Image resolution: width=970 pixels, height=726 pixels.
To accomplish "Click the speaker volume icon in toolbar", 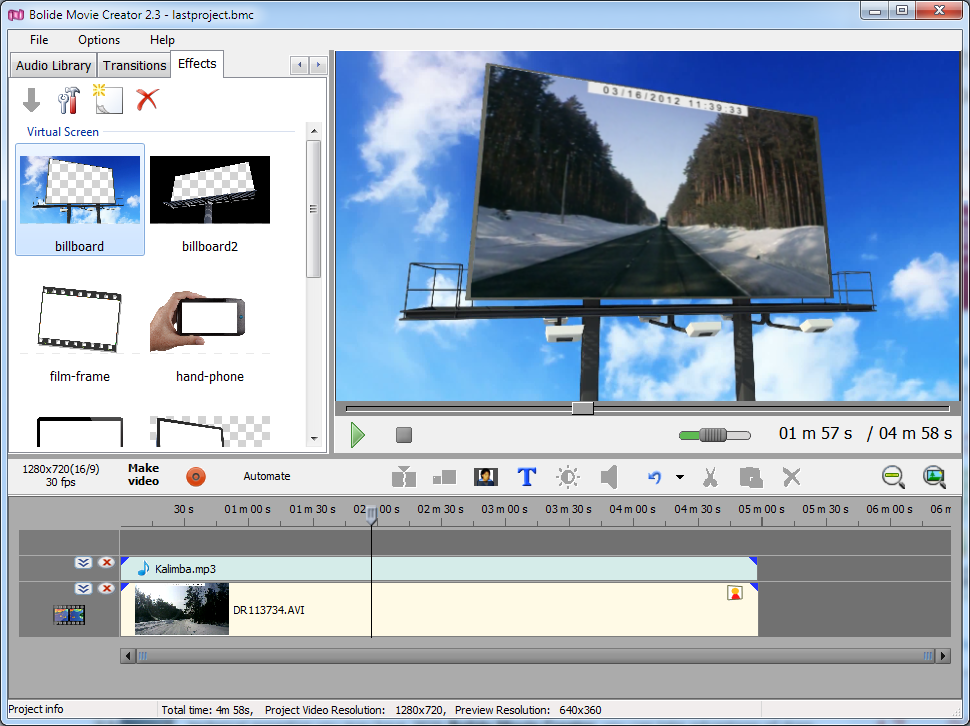I will tap(609, 477).
